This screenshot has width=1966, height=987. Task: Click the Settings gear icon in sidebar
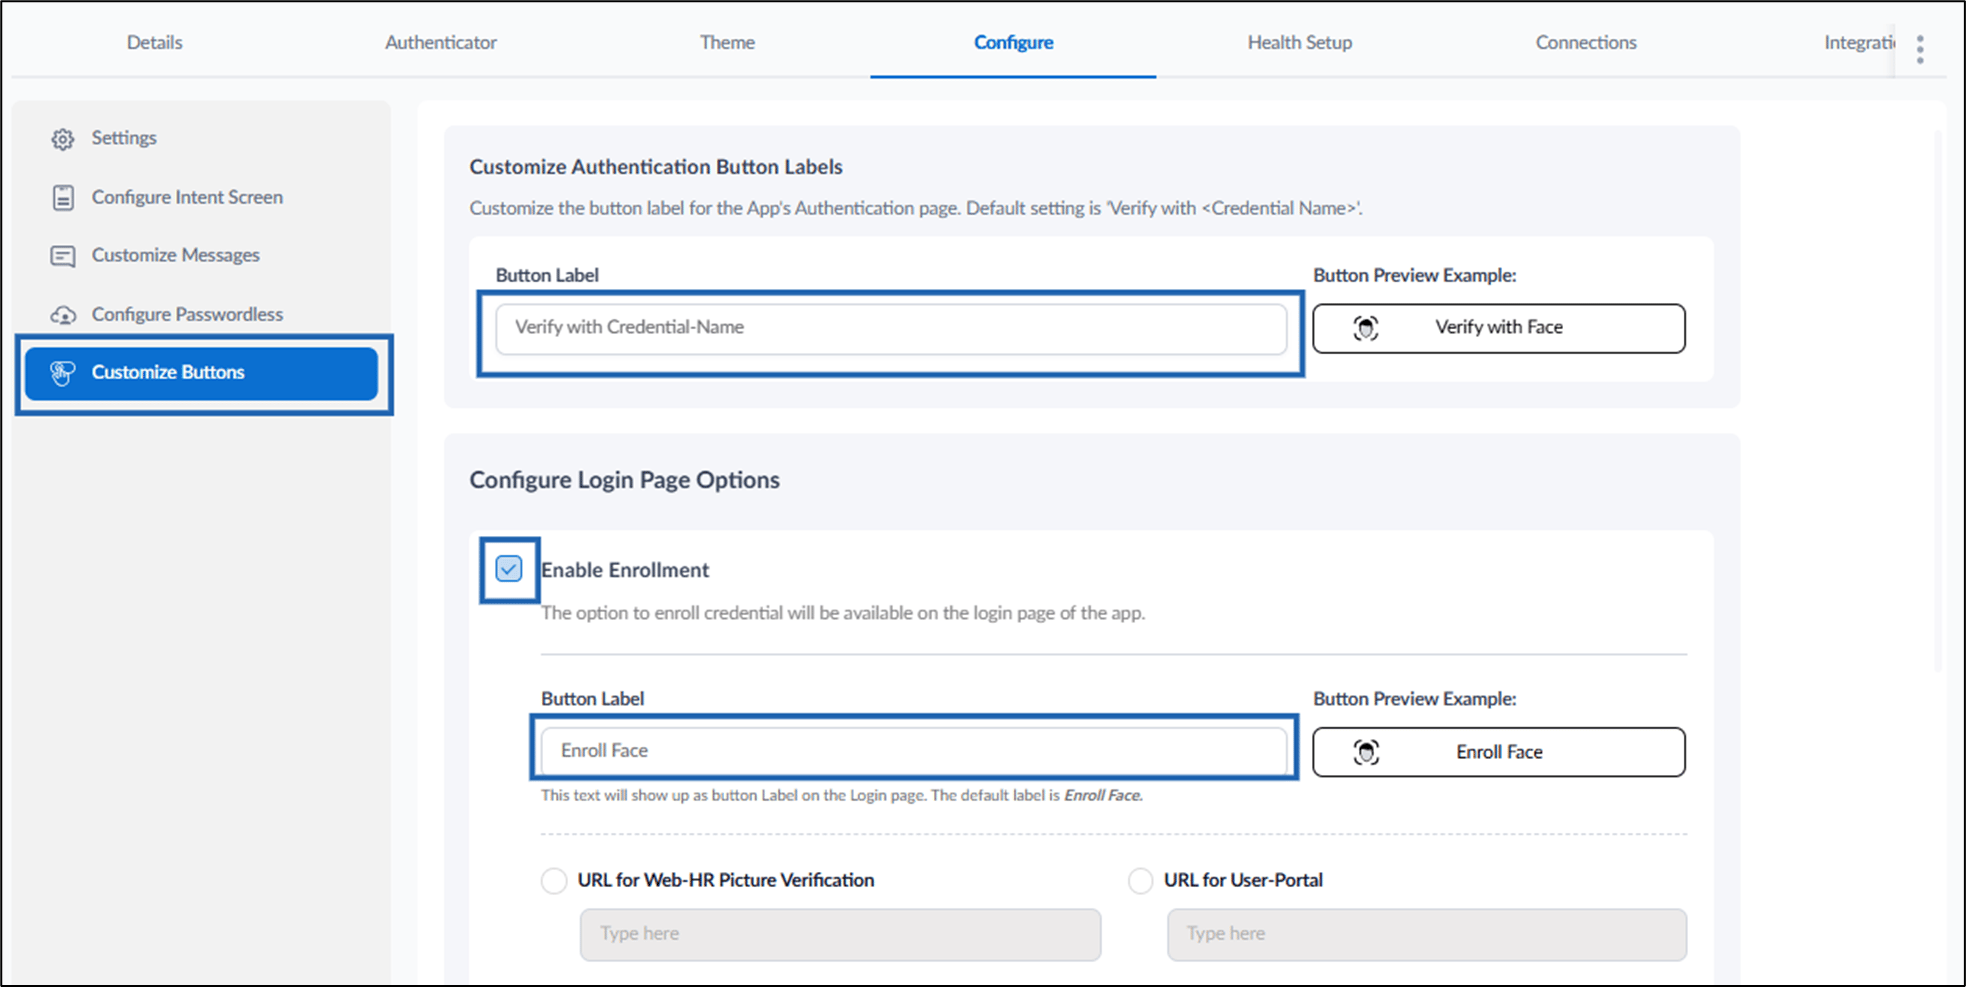pyautogui.click(x=63, y=139)
